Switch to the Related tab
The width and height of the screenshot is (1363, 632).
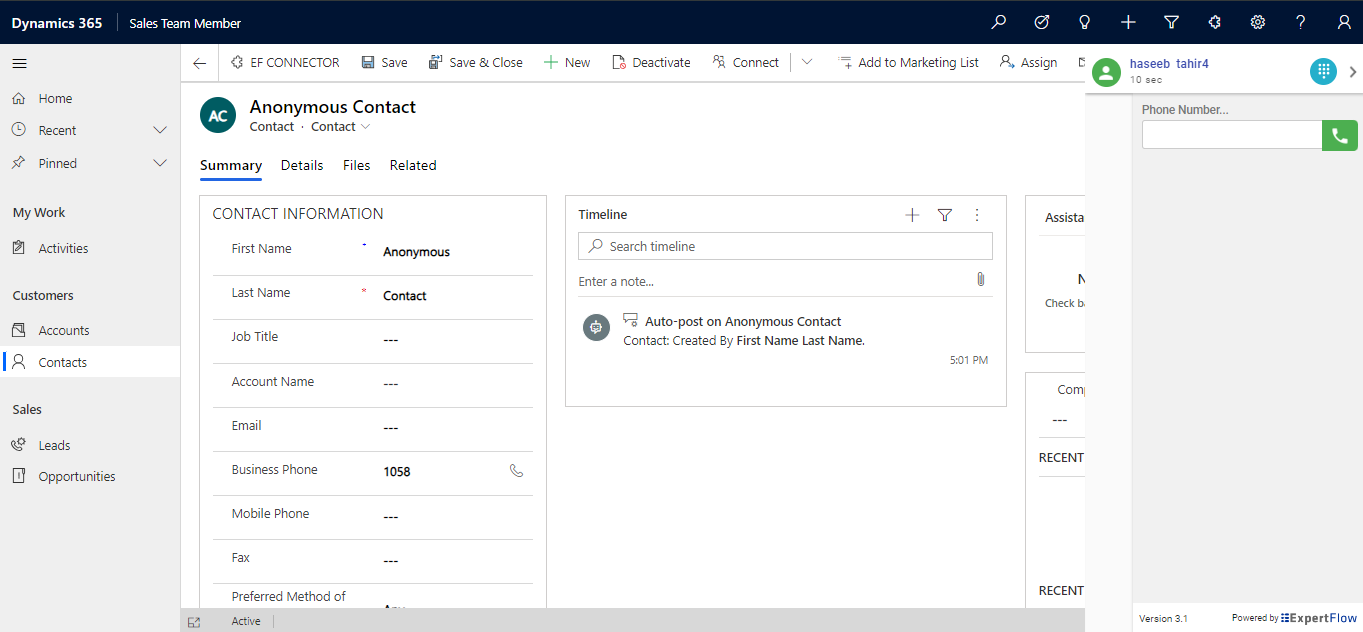coord(413,166)
